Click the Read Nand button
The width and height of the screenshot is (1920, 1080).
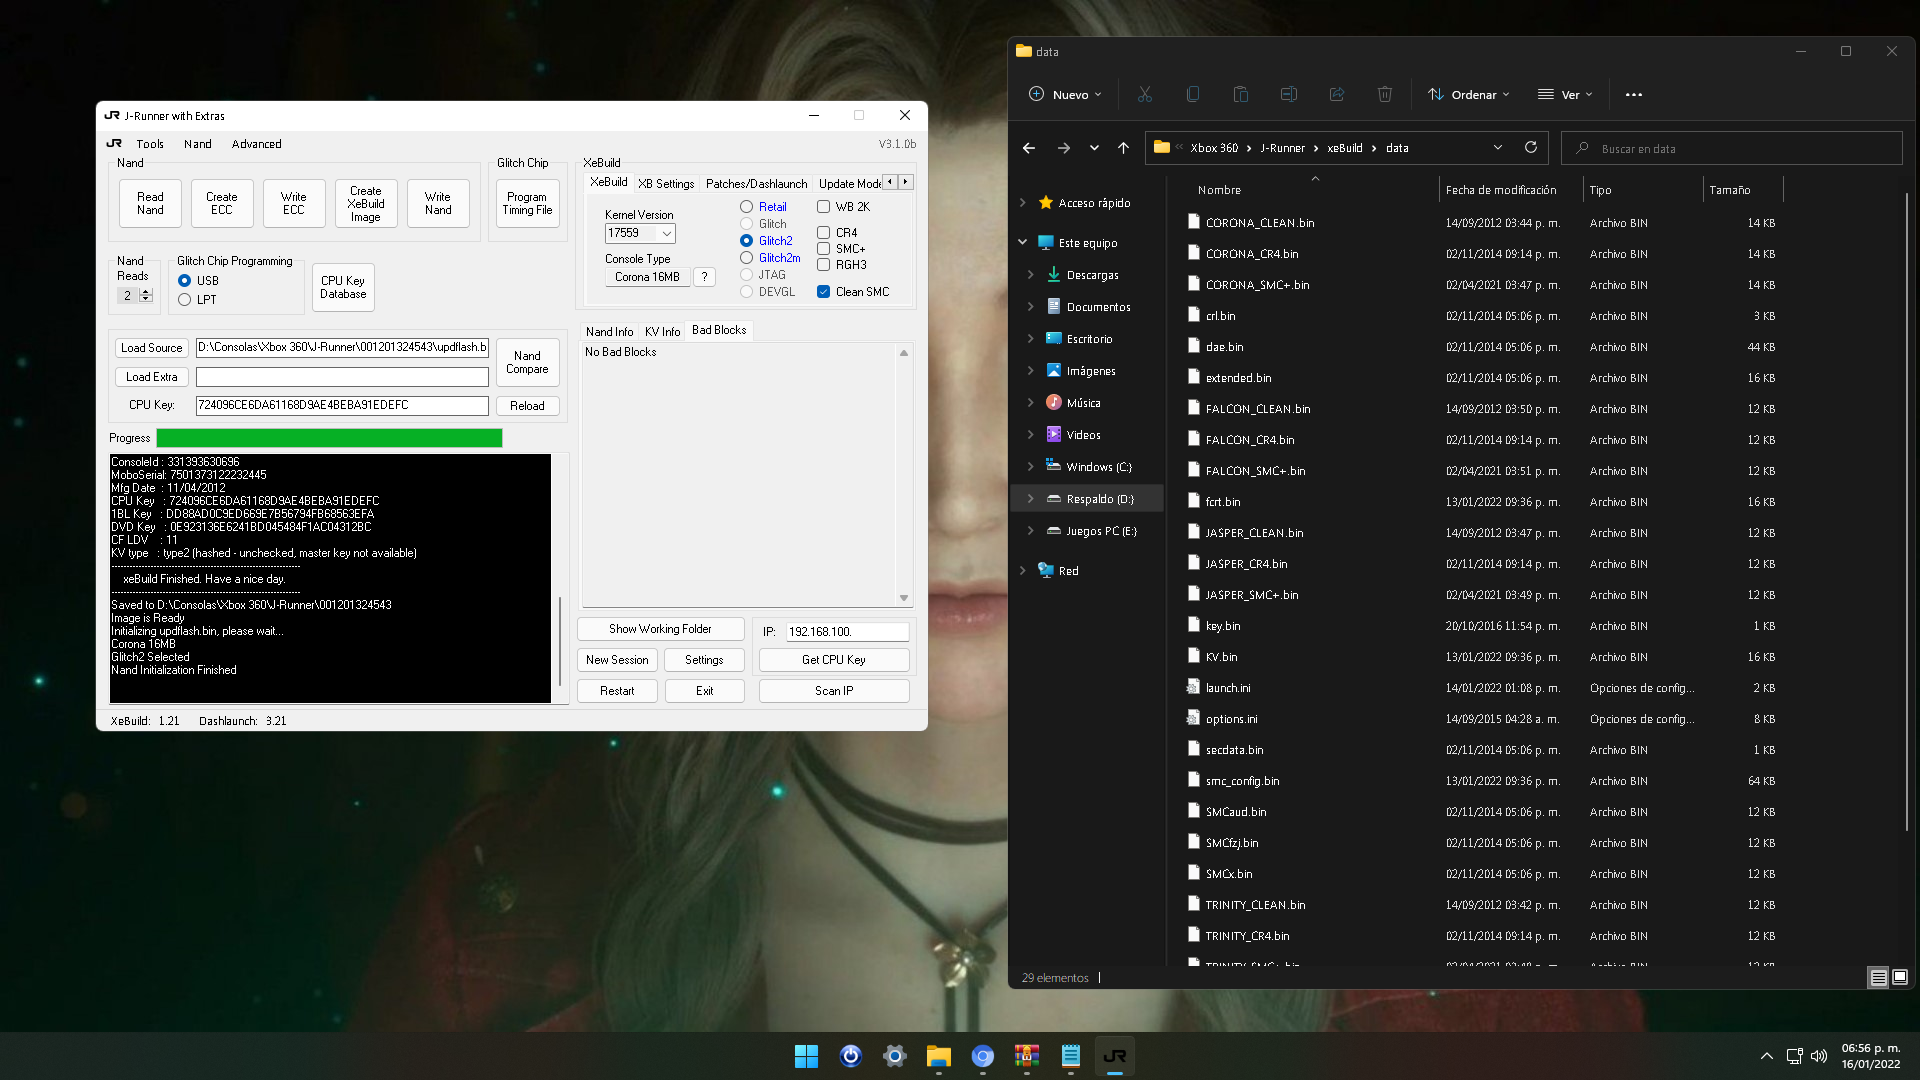tap(150, 204)
